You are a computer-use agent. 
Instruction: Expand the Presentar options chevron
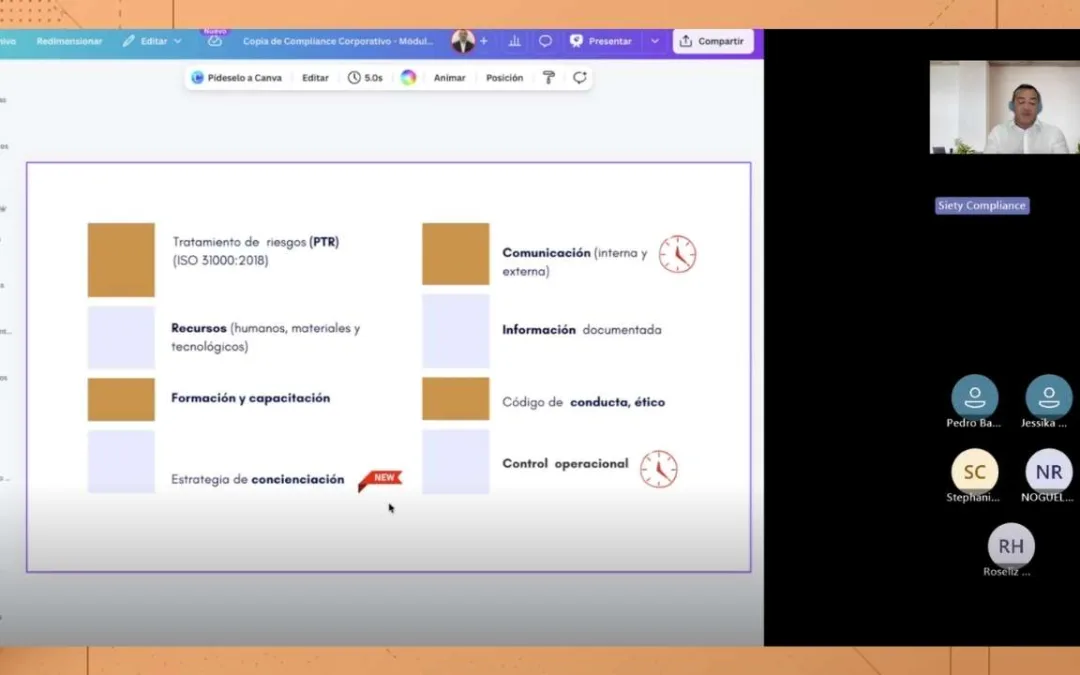coord(654,41)
